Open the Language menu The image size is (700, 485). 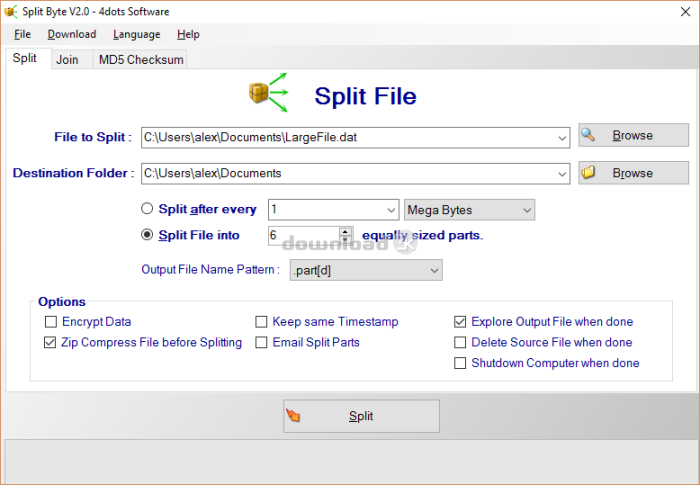[x=137, y=34]
